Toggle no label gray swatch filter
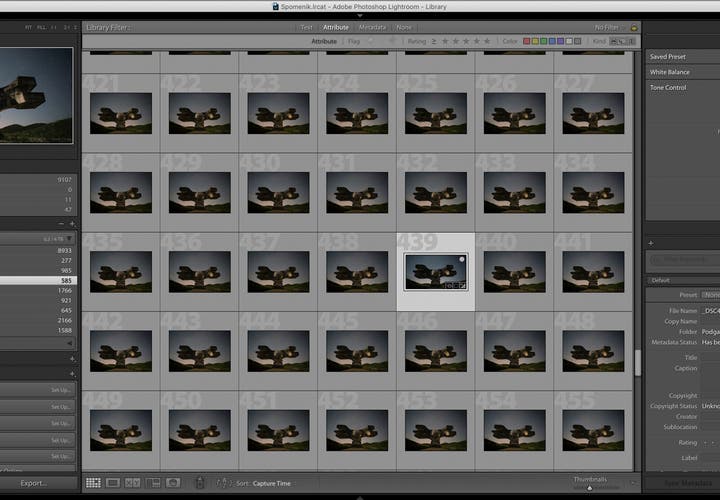720x500 pixels. coord(578,41)
